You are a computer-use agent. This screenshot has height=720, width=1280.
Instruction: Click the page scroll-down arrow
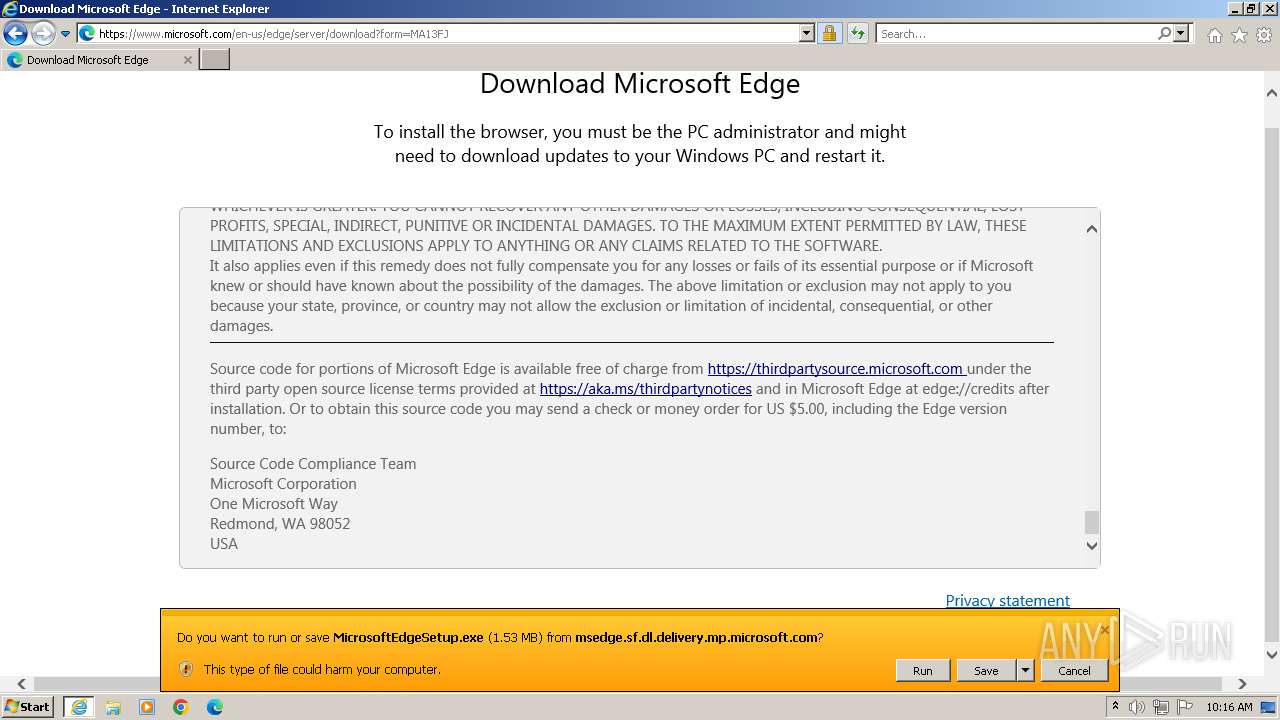[x=1272, y=655]
